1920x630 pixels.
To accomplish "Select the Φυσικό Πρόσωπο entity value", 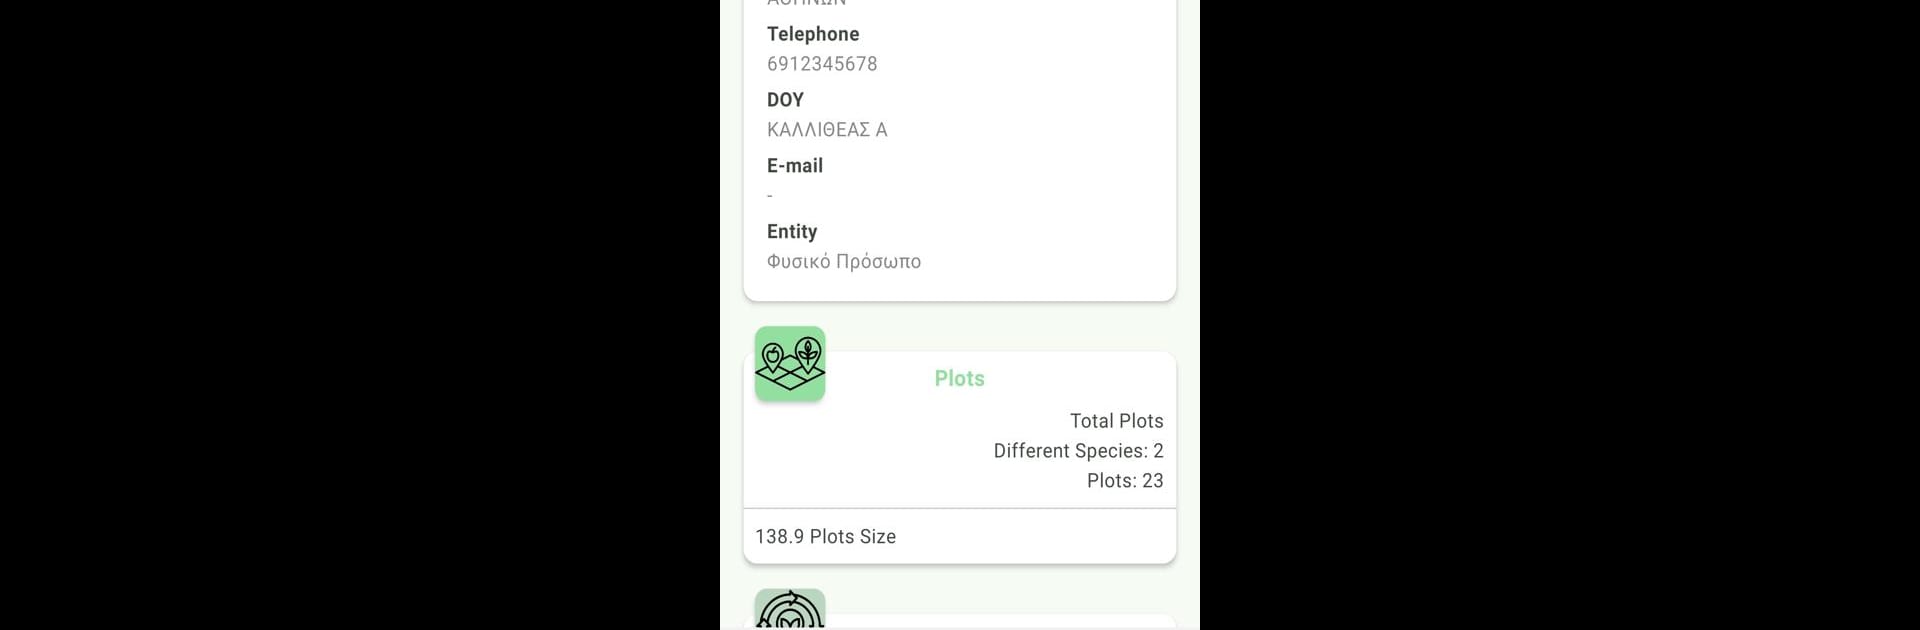I will 844,262.
